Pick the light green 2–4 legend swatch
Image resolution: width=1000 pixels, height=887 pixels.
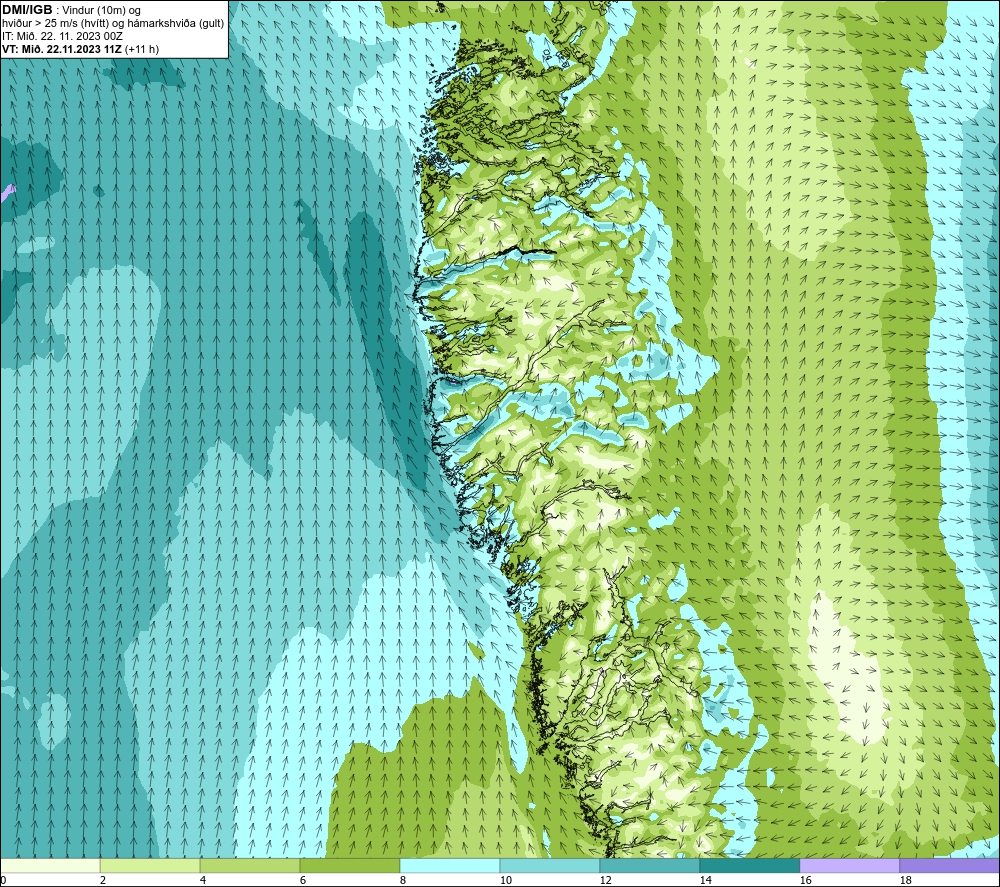[x=150, y=865]
